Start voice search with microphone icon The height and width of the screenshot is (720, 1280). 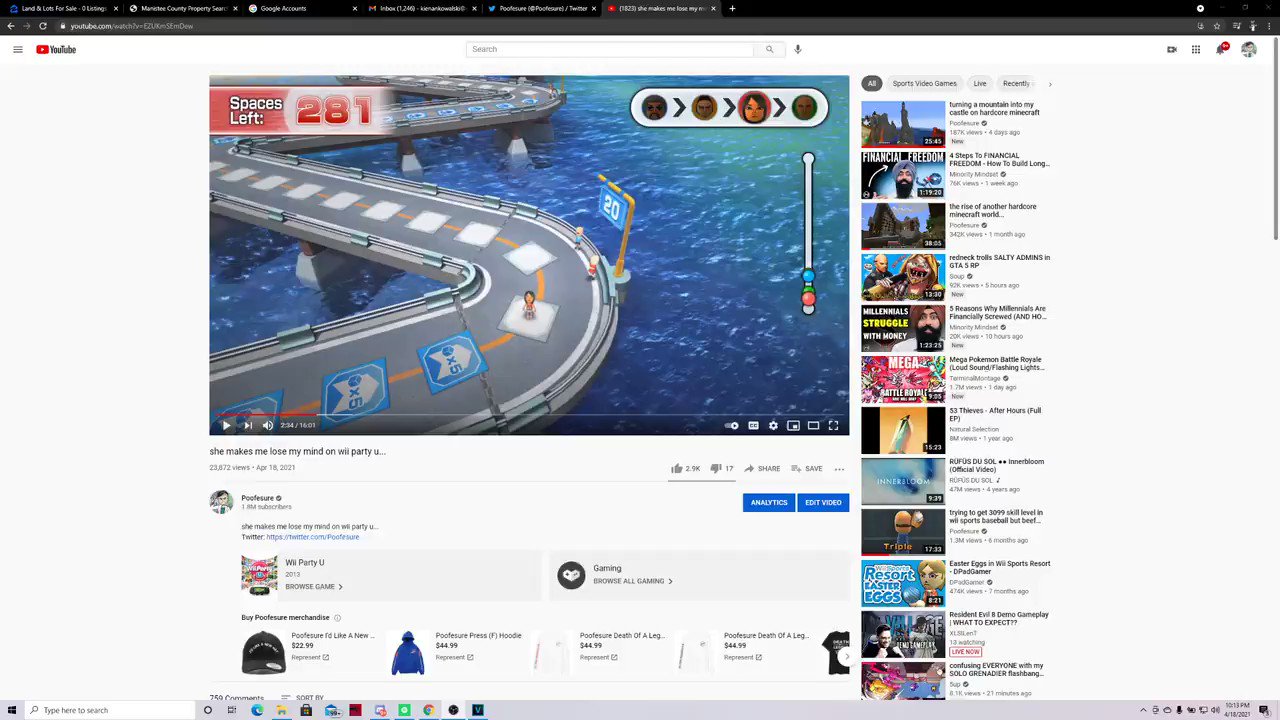tap(797, 49)
